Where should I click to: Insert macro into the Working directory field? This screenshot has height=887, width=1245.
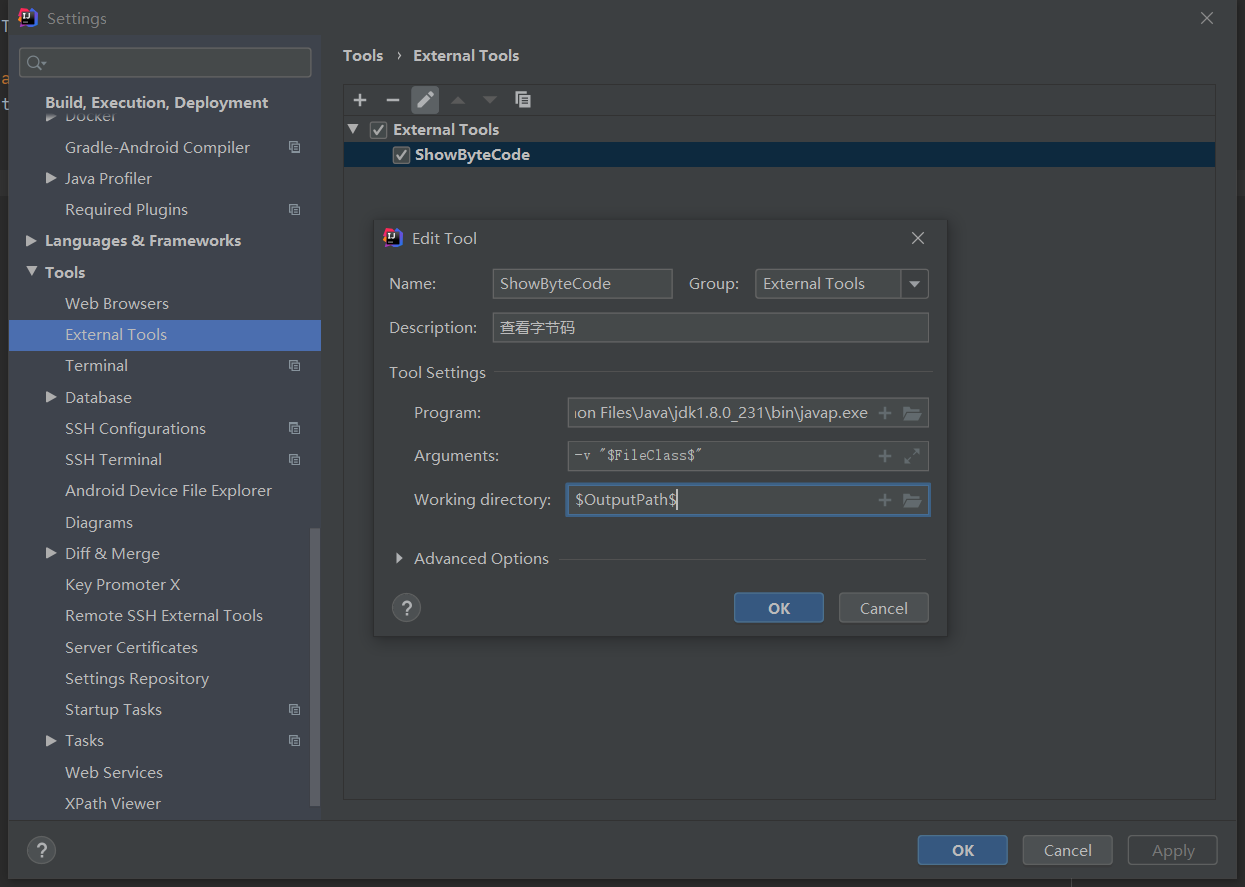pos(885,500)
